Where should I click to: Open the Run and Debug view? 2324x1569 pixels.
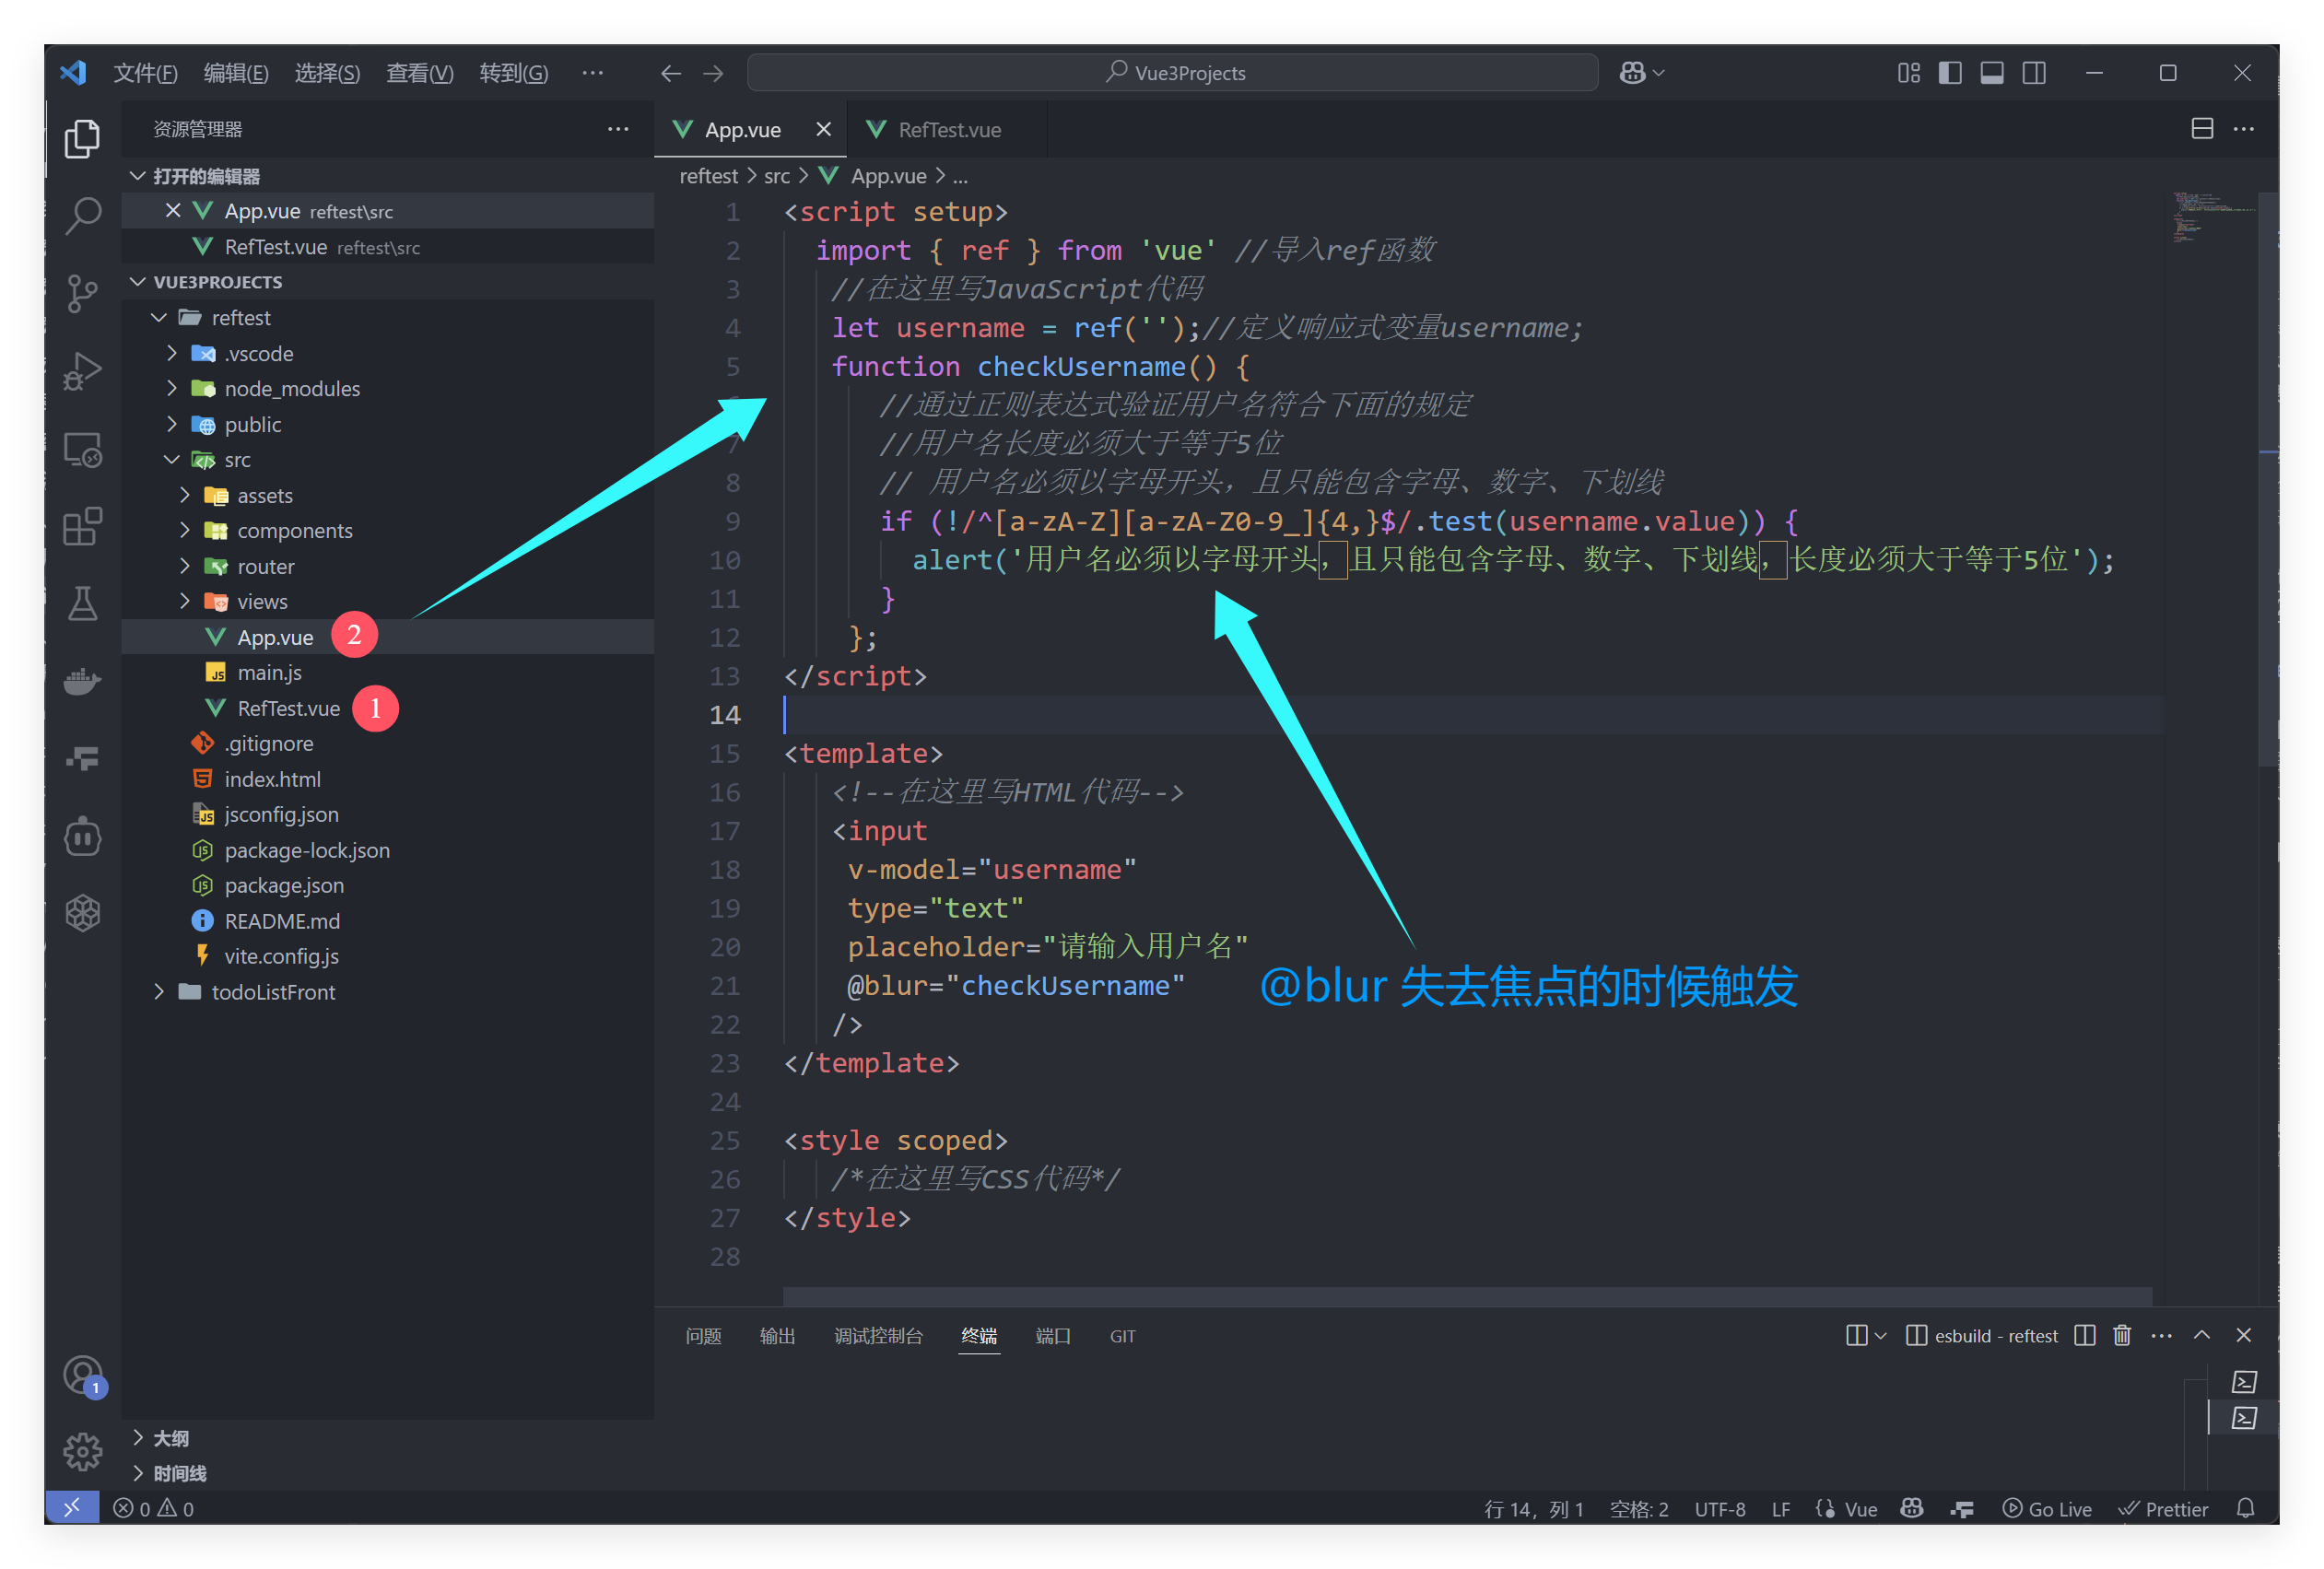click(x=83, y=371)
